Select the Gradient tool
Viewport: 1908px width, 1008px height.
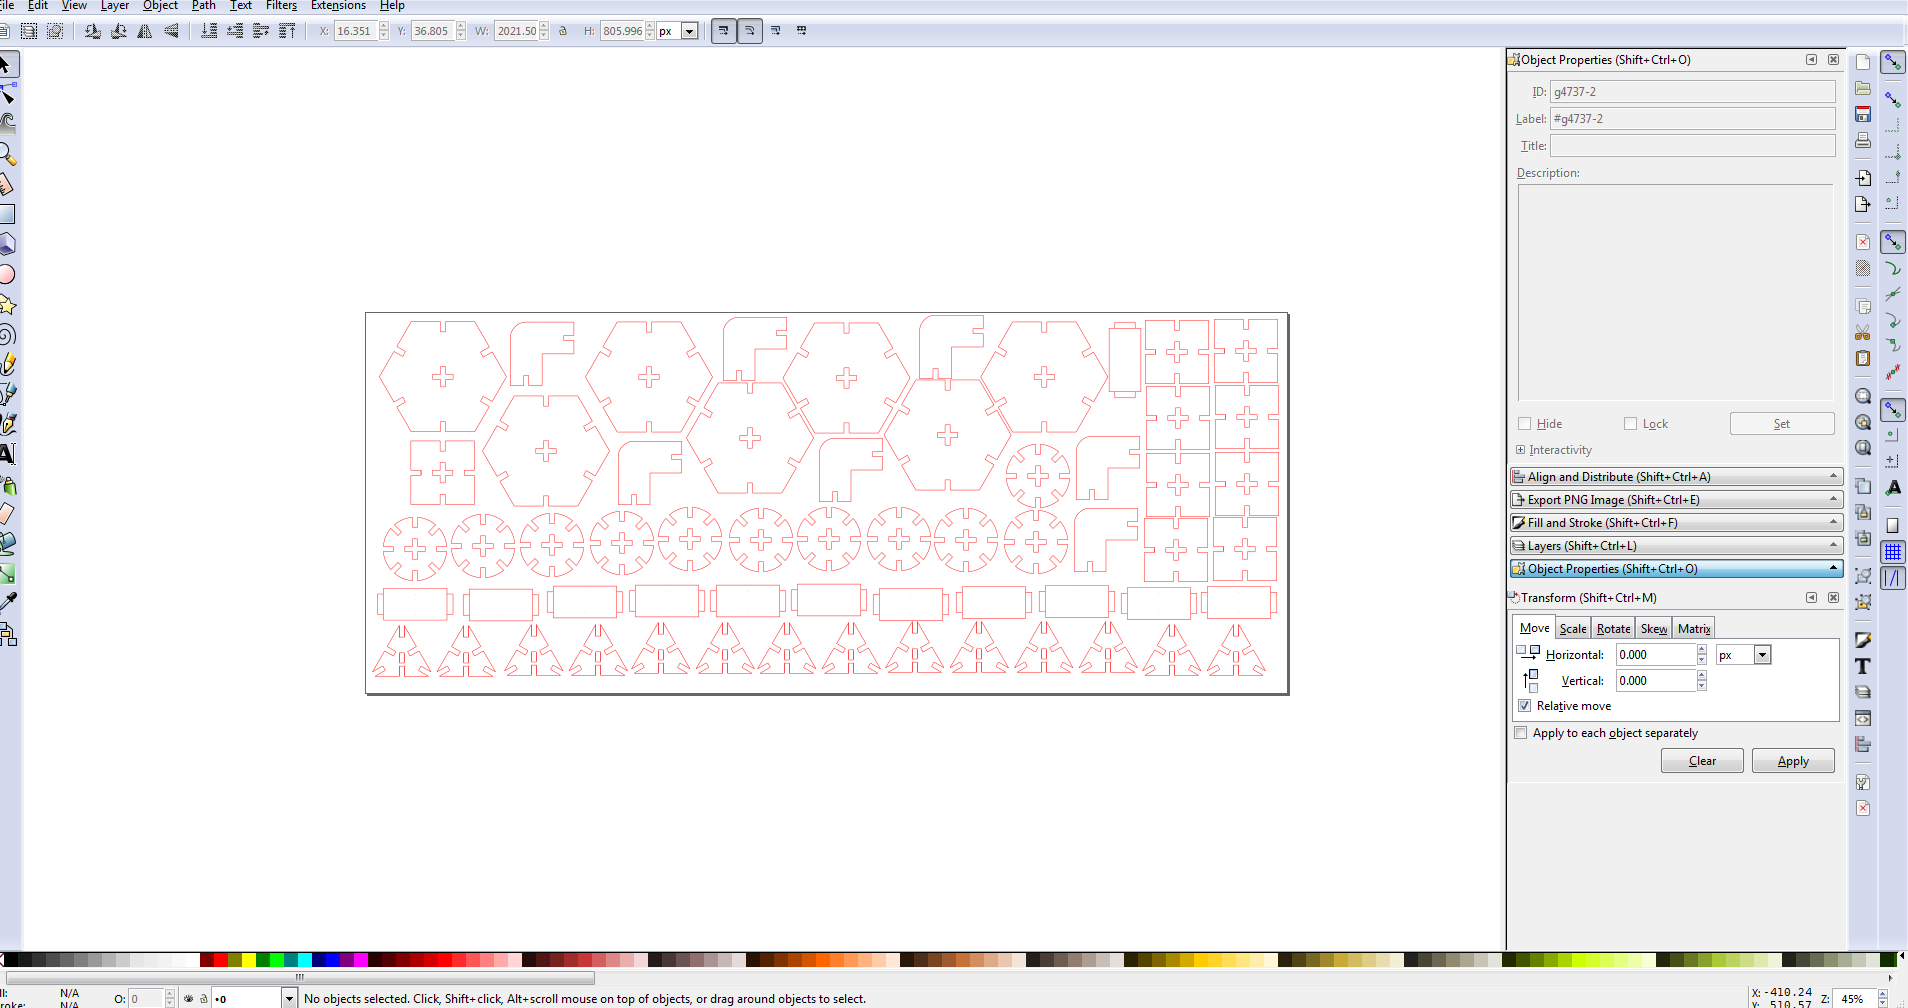pos(6,573)
